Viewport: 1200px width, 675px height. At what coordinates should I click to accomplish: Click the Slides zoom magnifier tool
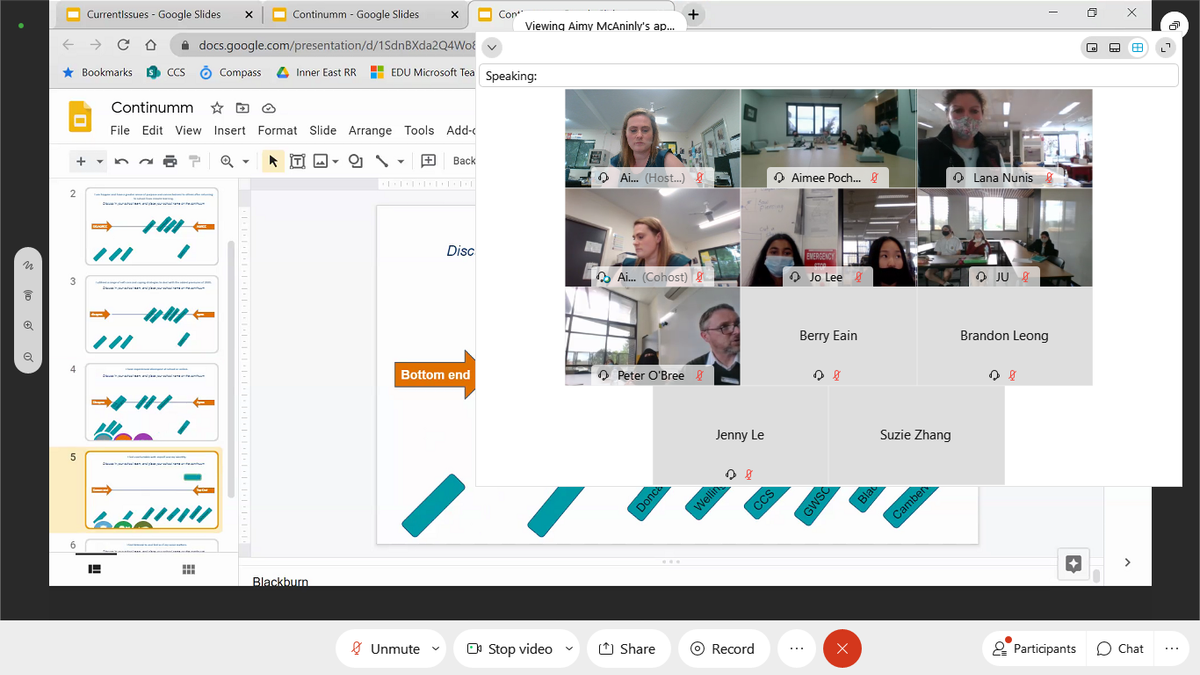227,161
